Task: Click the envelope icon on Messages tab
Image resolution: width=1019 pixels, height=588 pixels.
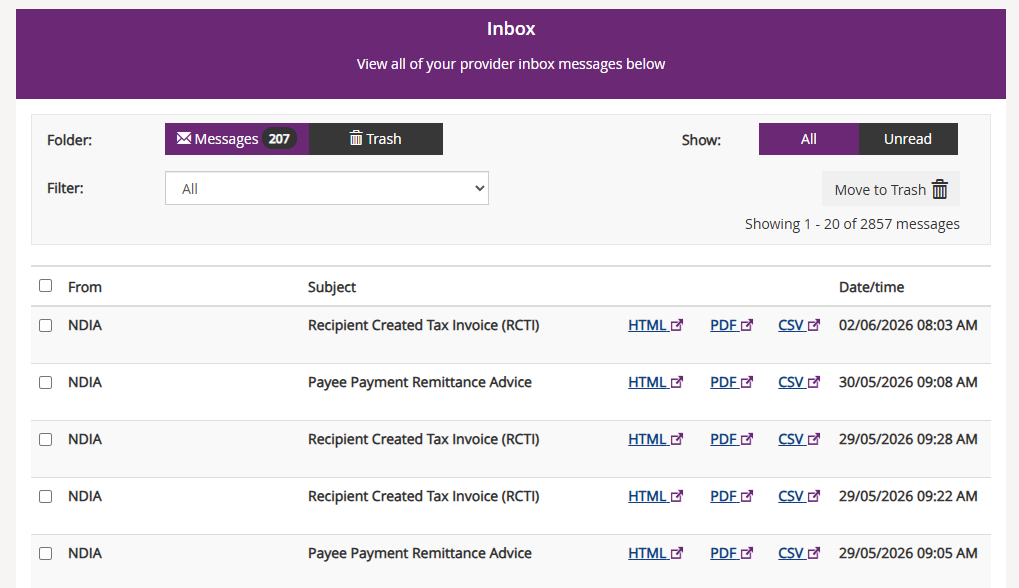Action: (184, 138)
